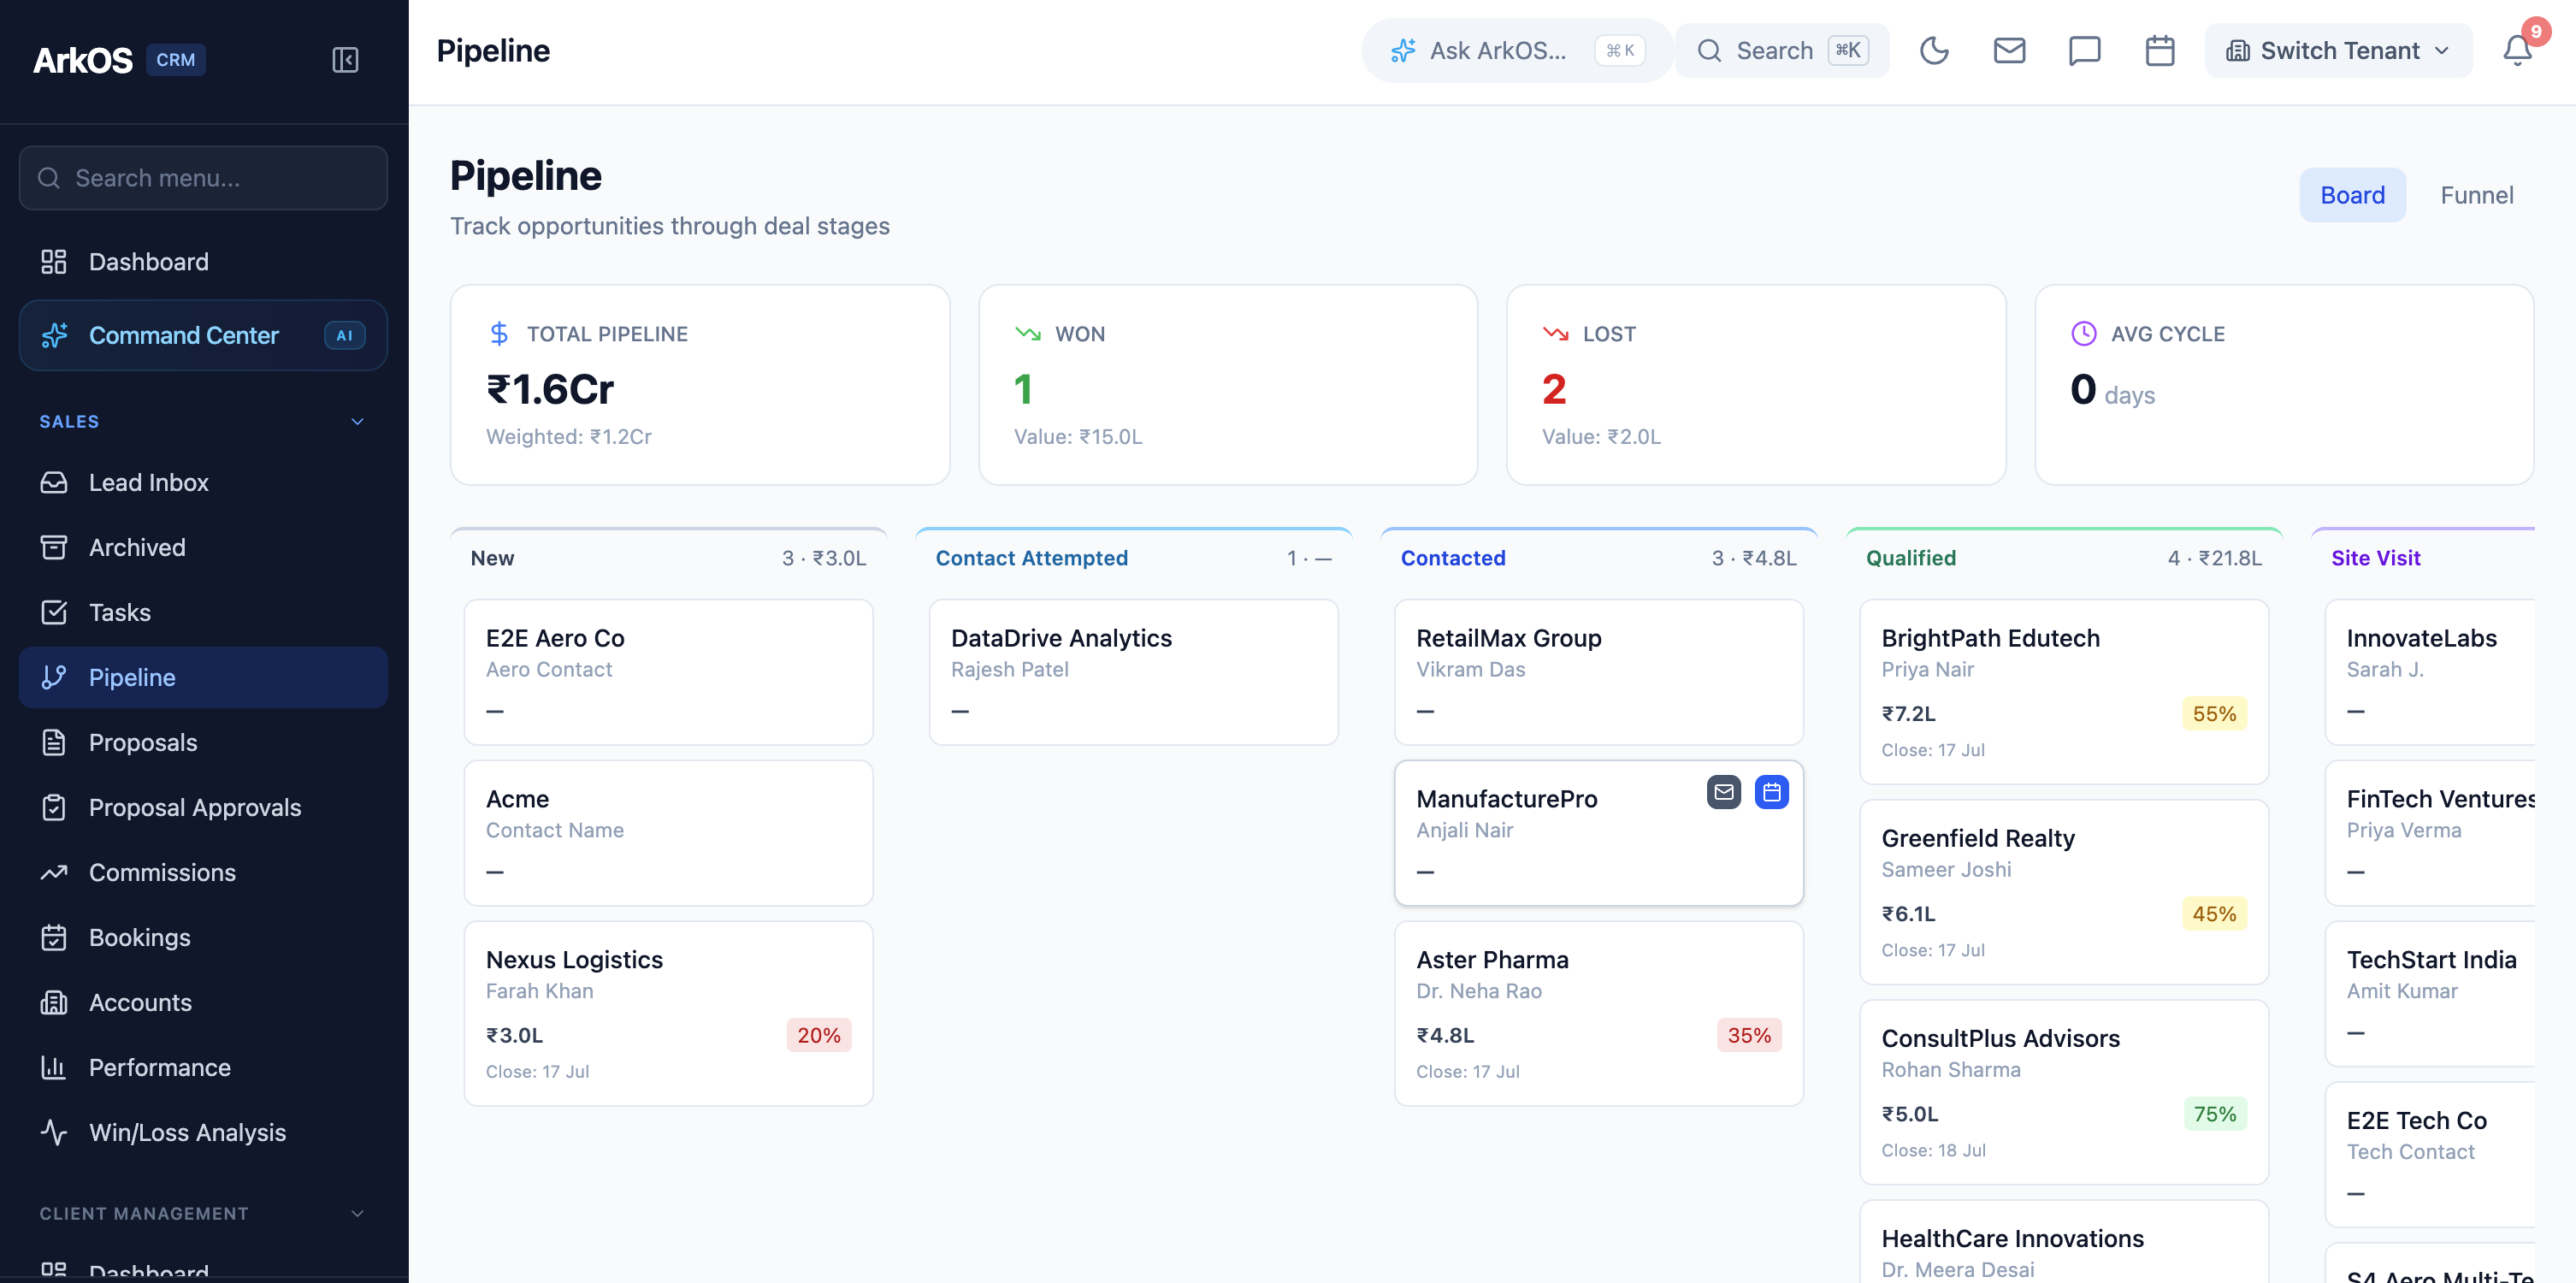Image resolution: width=2576 pixels, height=1283 pixels.
Task: Click the Ask ArkOS sparkle icon
Action: [1403, 51]
